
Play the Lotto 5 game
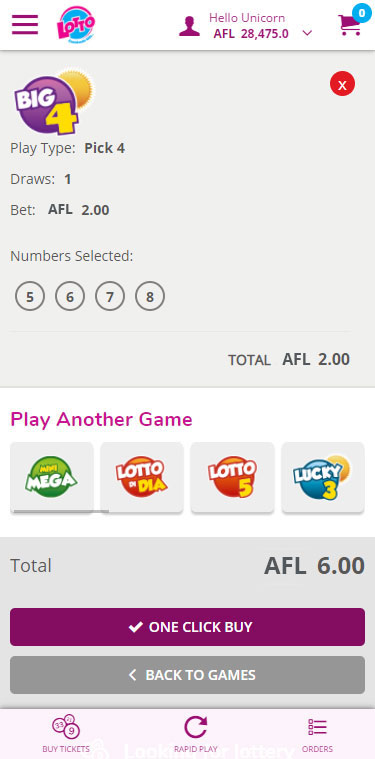232,477
